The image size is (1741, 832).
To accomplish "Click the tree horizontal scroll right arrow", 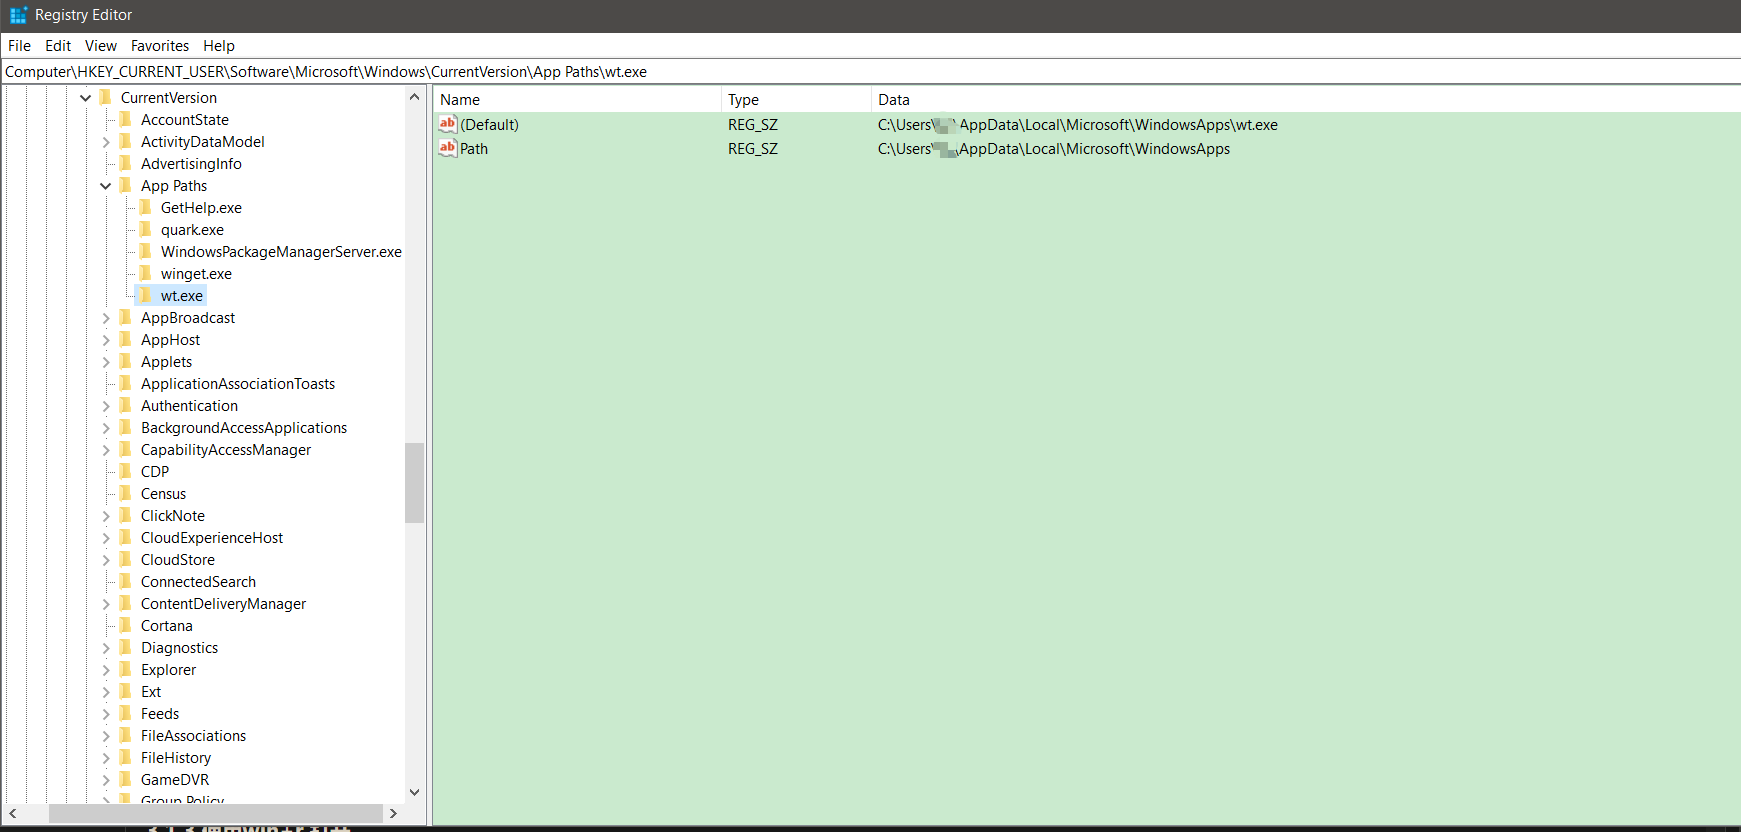I will [x=393, y=813].
